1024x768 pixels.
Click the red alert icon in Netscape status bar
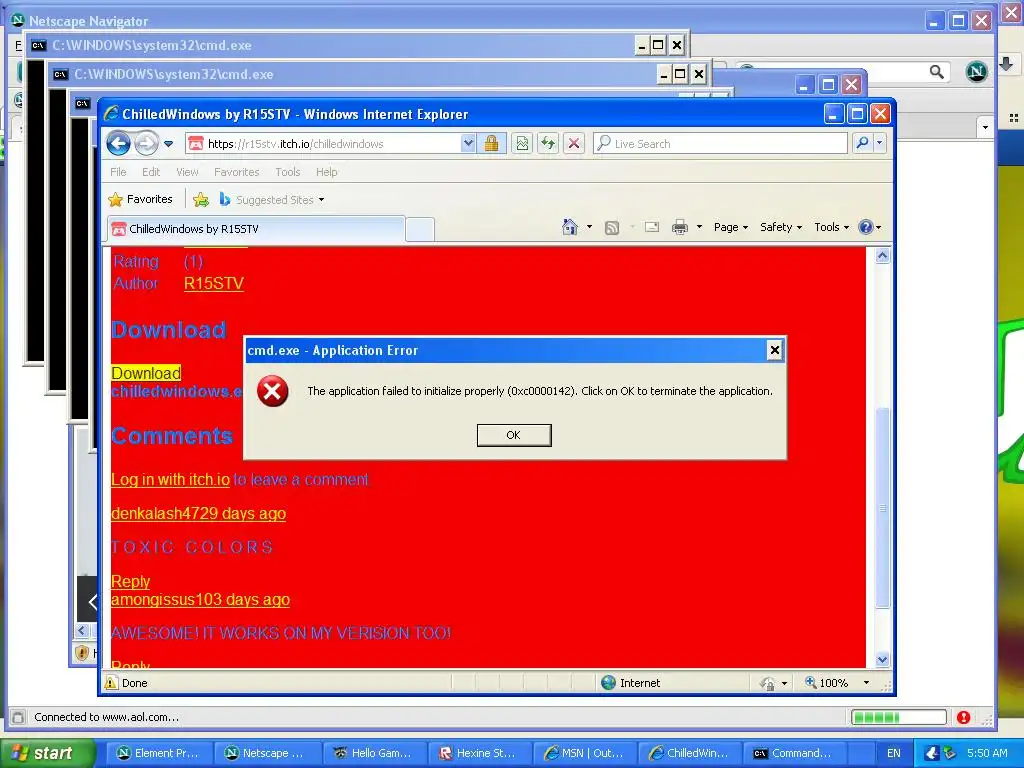[x=963, y=717]
